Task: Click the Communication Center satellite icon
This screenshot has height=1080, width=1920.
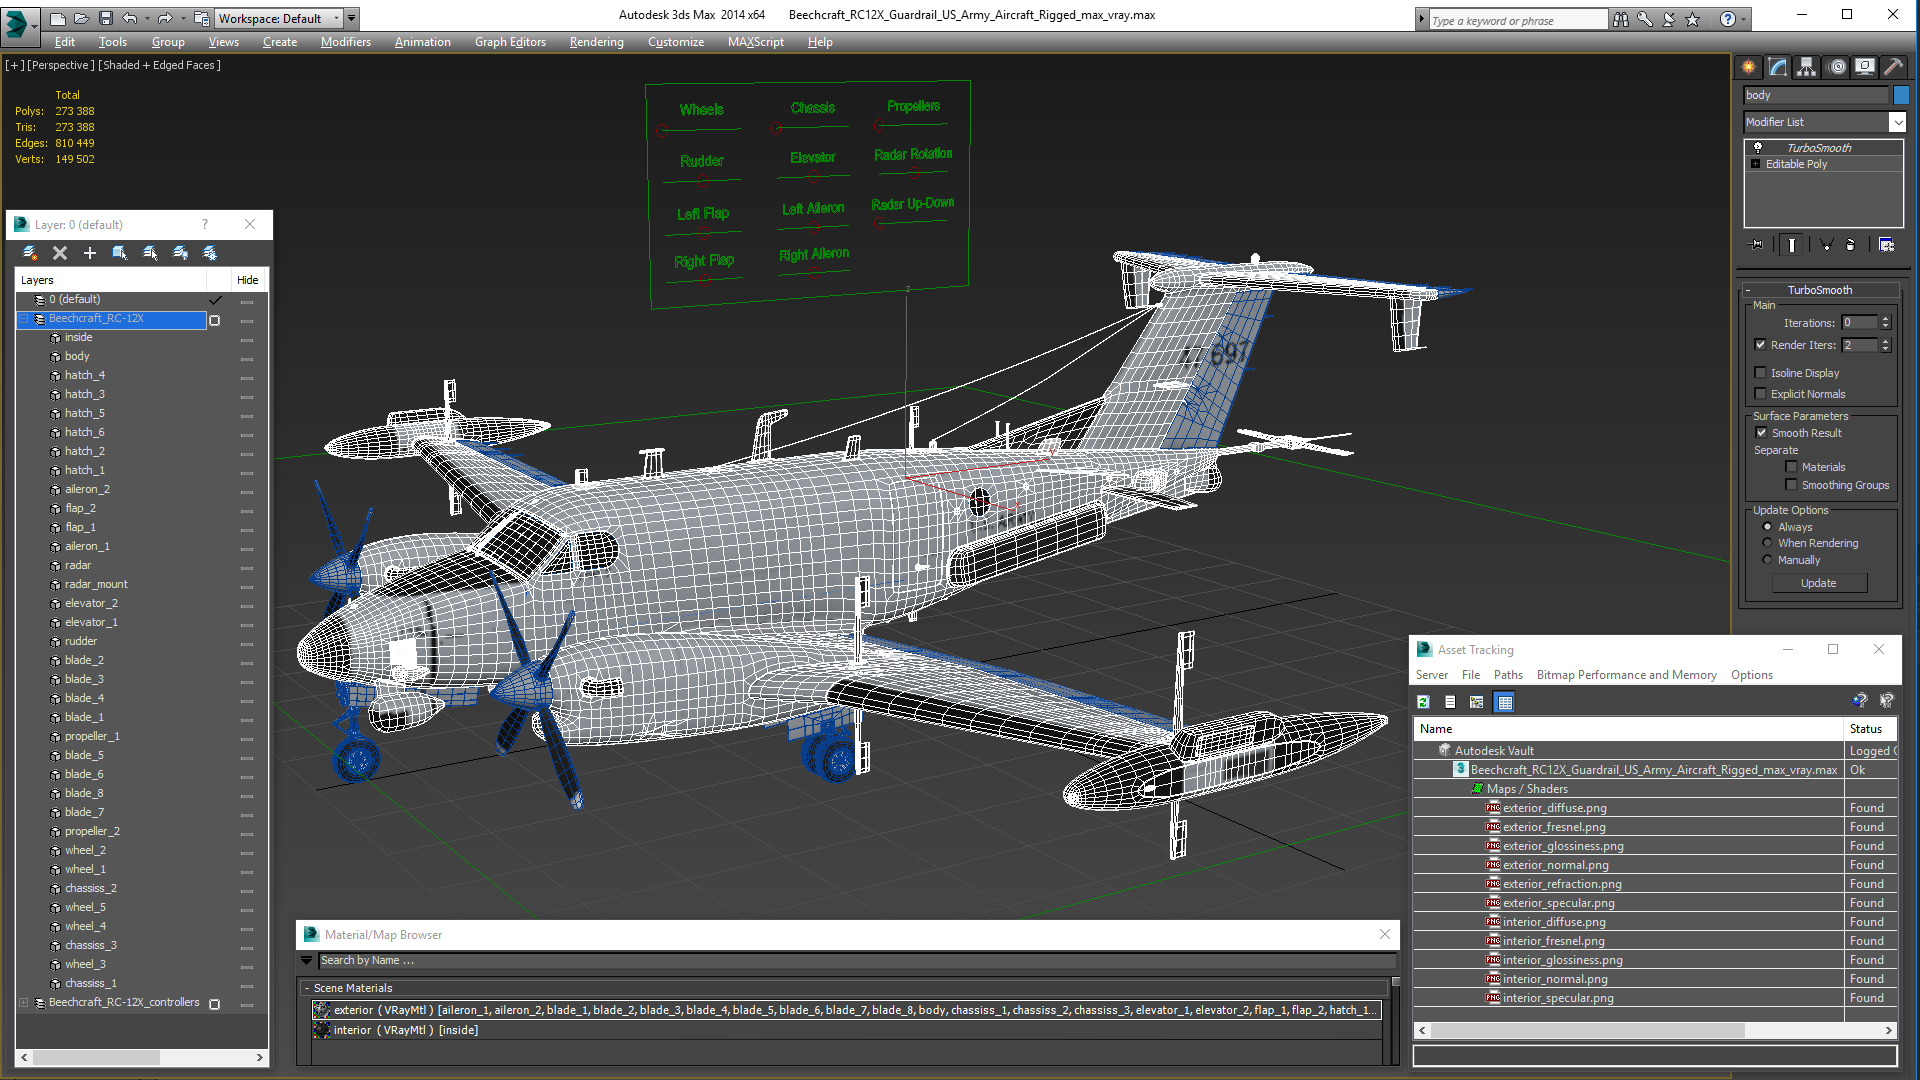Action: (1669, 19)
